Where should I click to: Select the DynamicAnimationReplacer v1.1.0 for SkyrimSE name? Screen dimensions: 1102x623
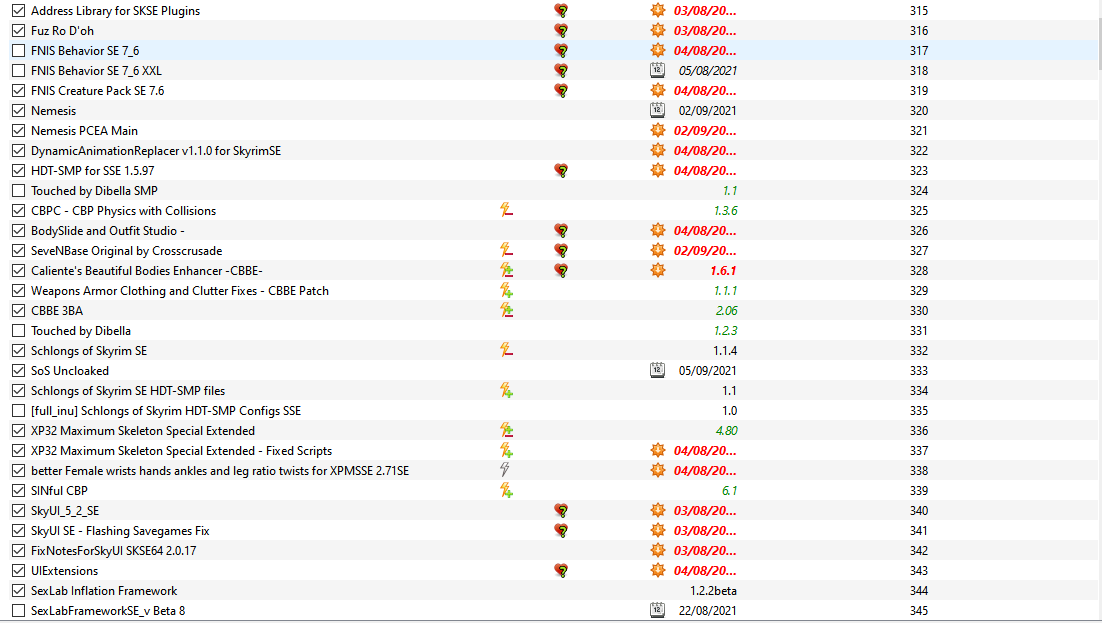[156, 150]
